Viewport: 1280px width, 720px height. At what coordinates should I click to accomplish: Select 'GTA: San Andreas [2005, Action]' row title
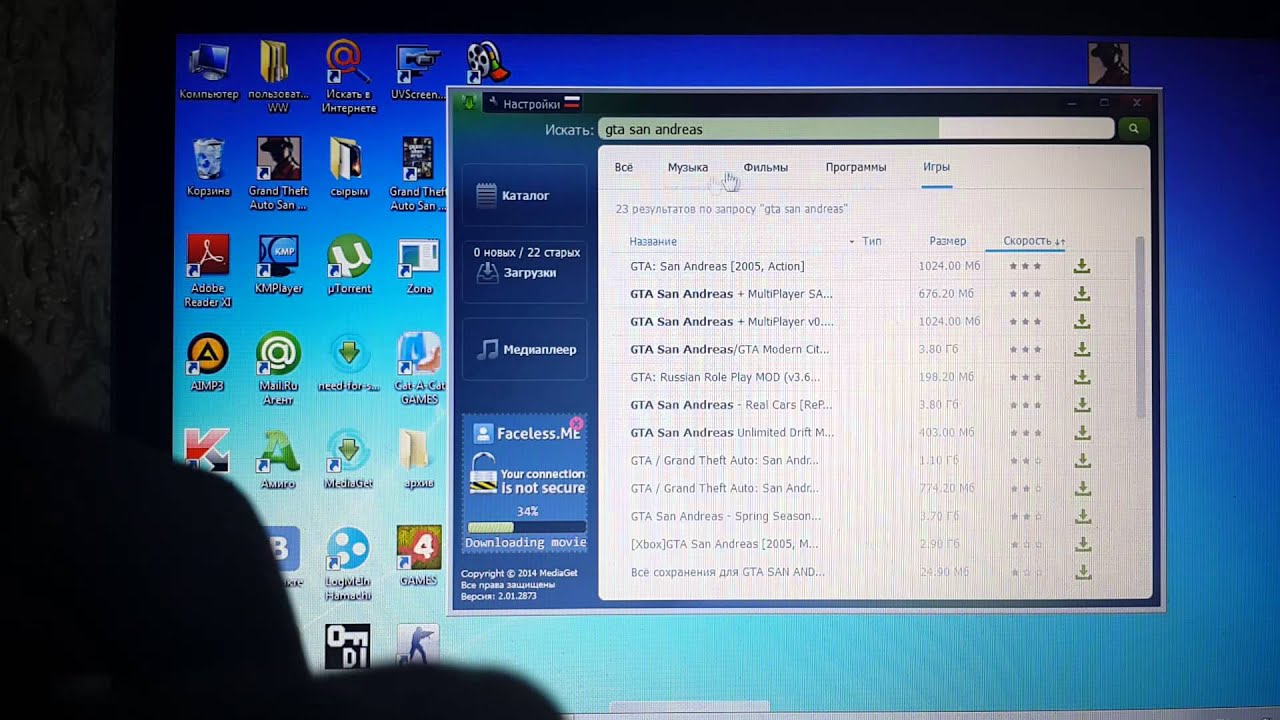(717, 266)
